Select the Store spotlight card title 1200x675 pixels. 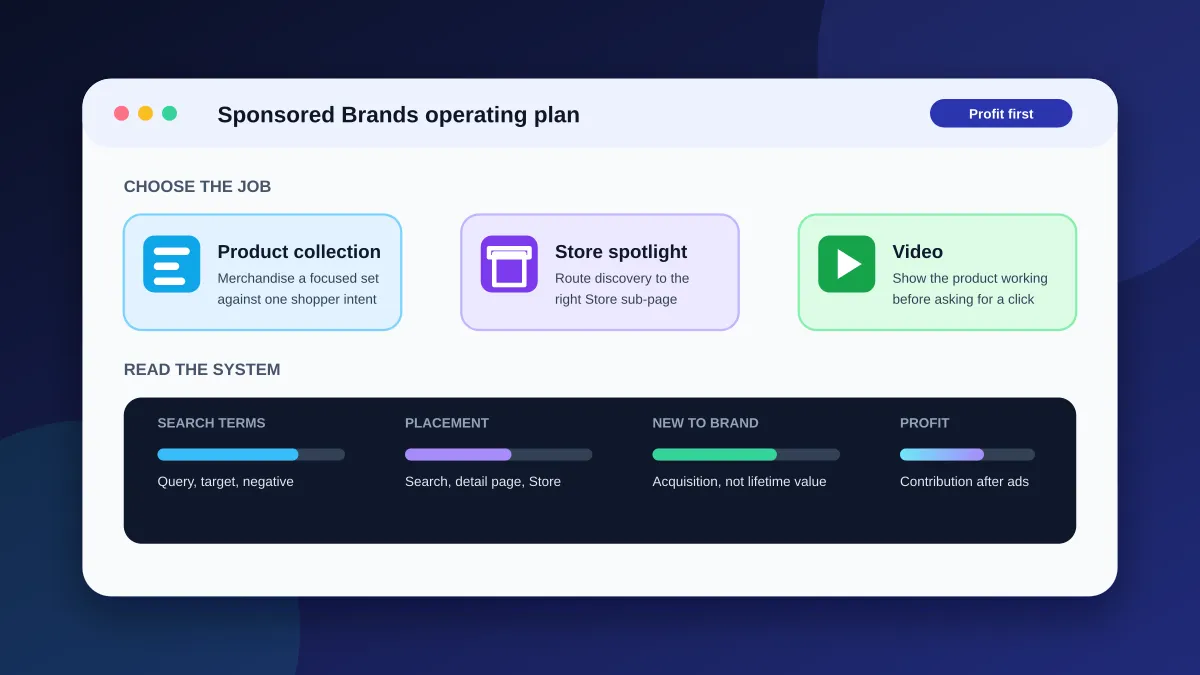pos(621,252)
